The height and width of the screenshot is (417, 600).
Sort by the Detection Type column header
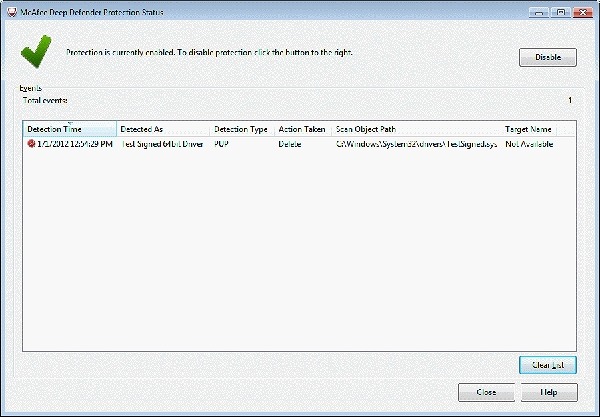242,129
